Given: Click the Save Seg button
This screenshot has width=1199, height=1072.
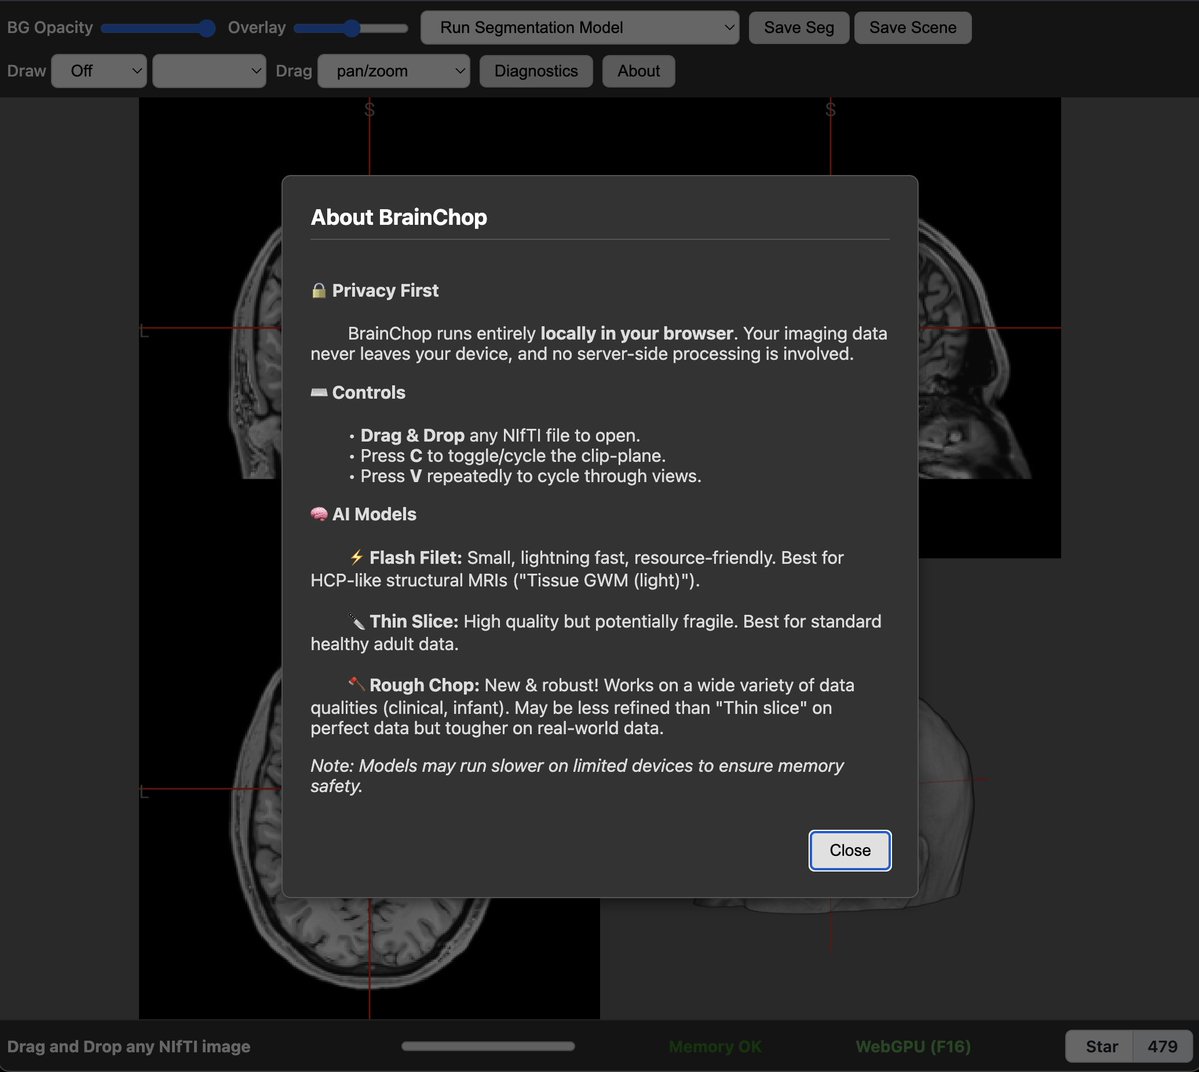Looking at the screenshot, I should (798, 27).
